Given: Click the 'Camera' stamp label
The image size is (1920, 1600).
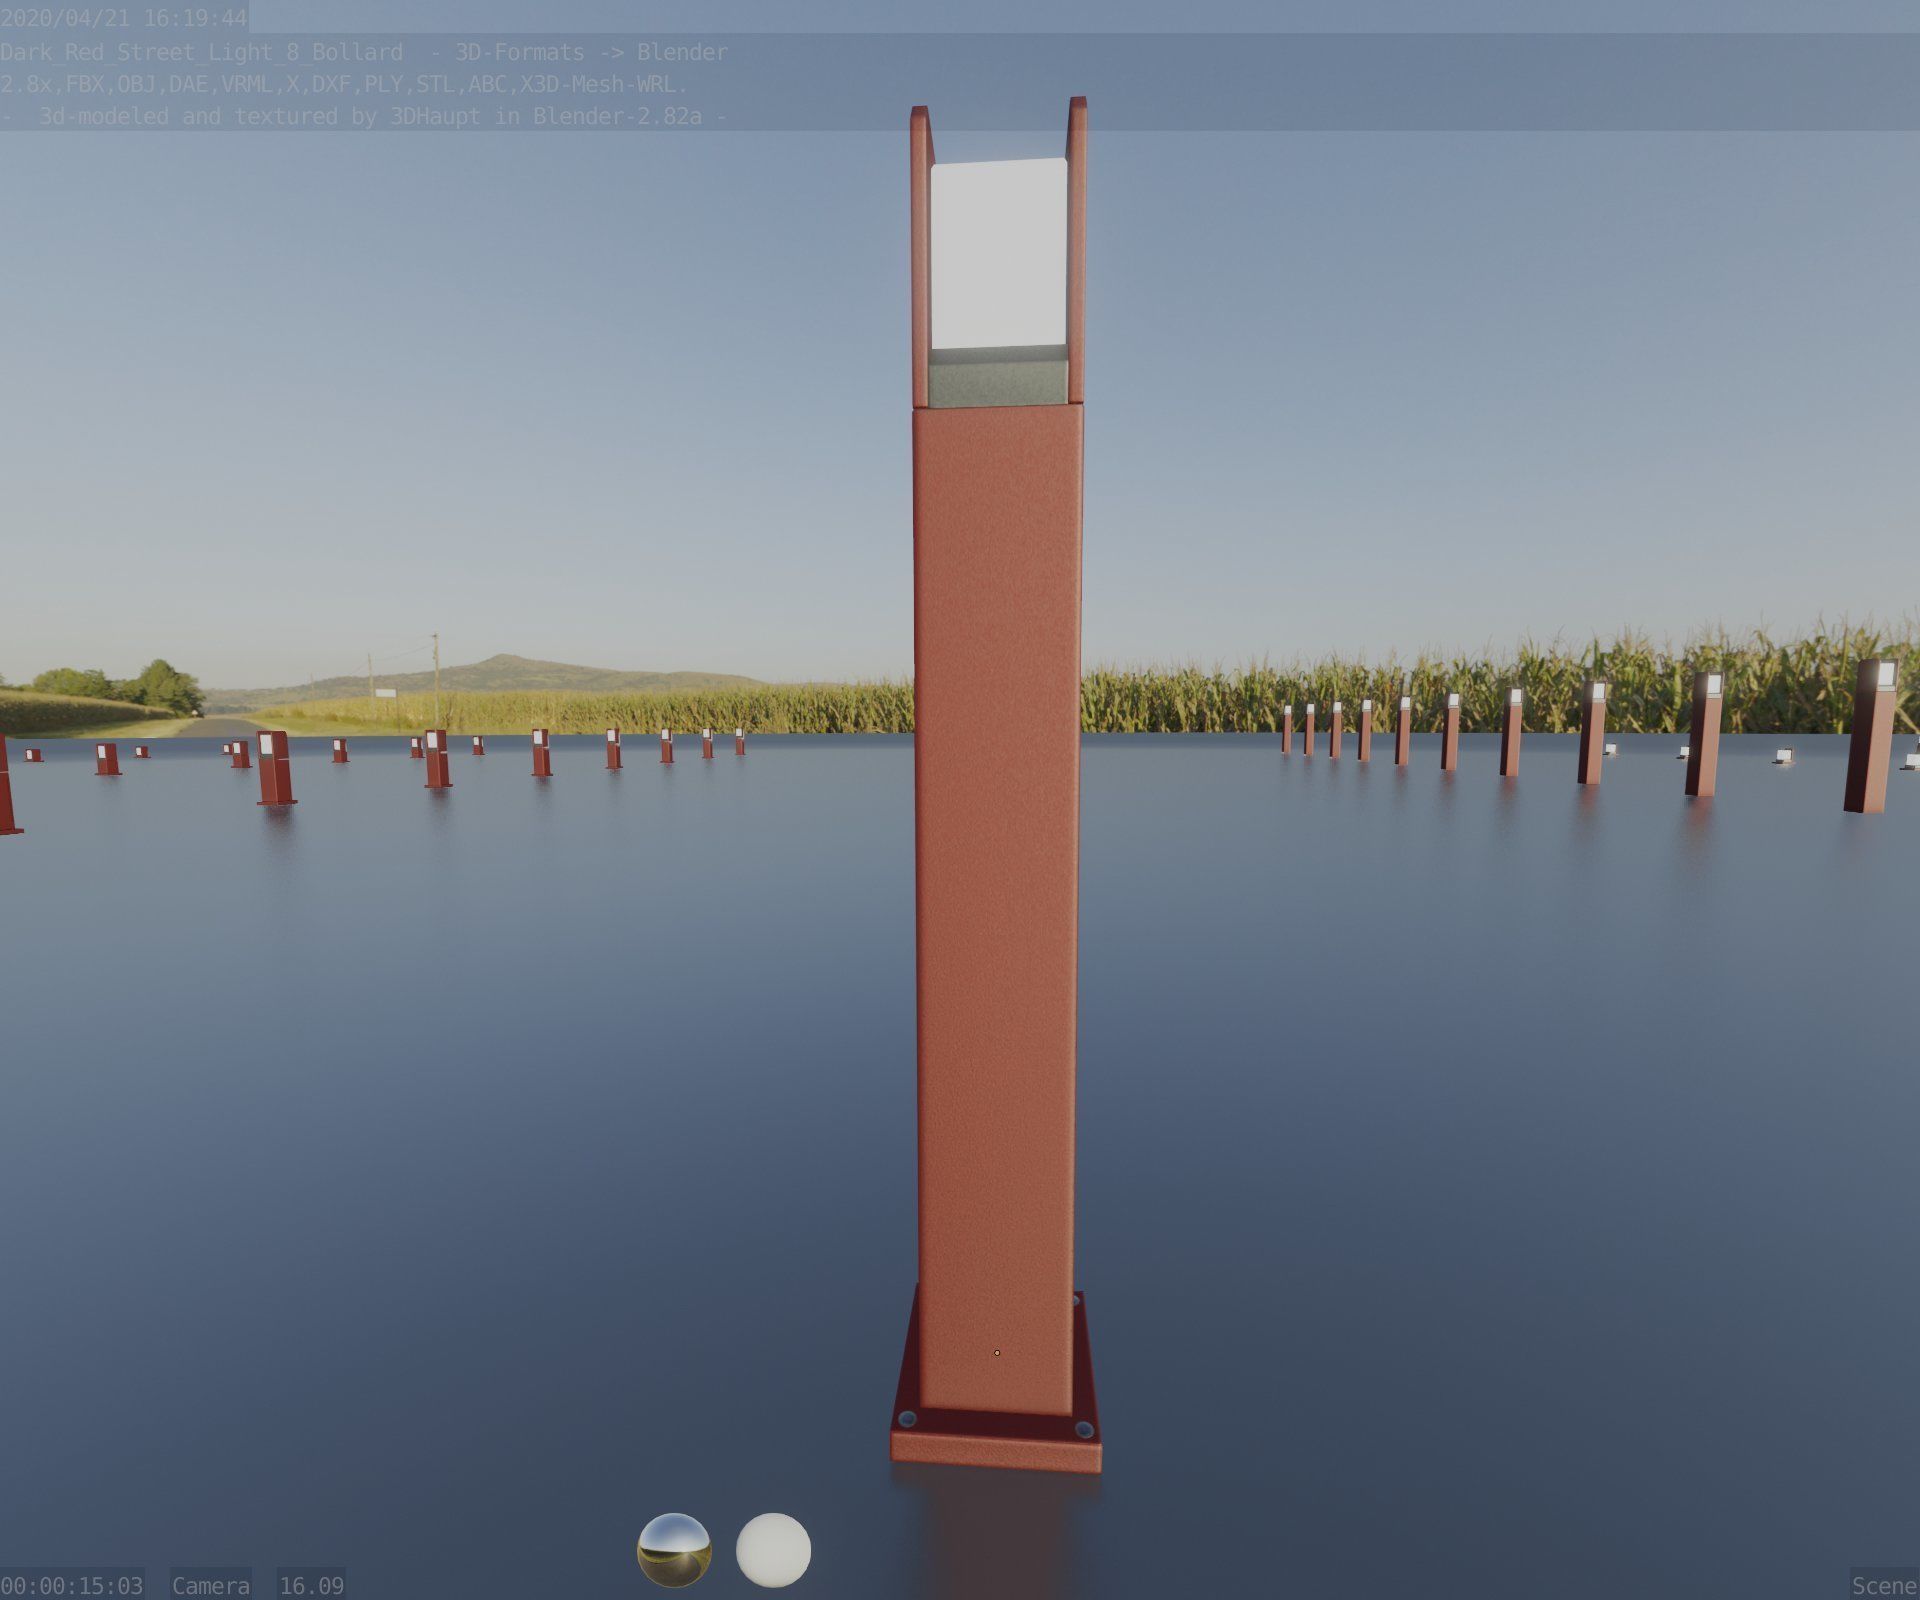Looking at the screenshot, I should coord(211,1585).
